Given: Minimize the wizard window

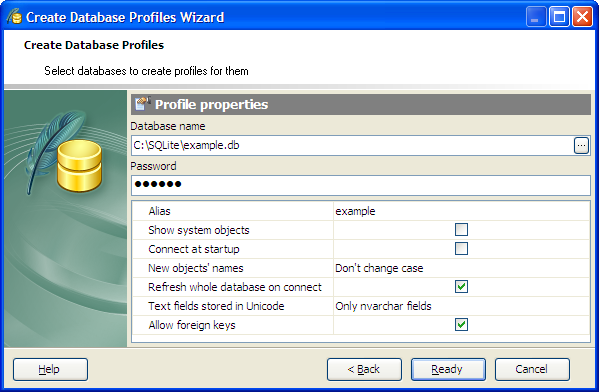Looking at the screenshot, I should pos(536,17).
